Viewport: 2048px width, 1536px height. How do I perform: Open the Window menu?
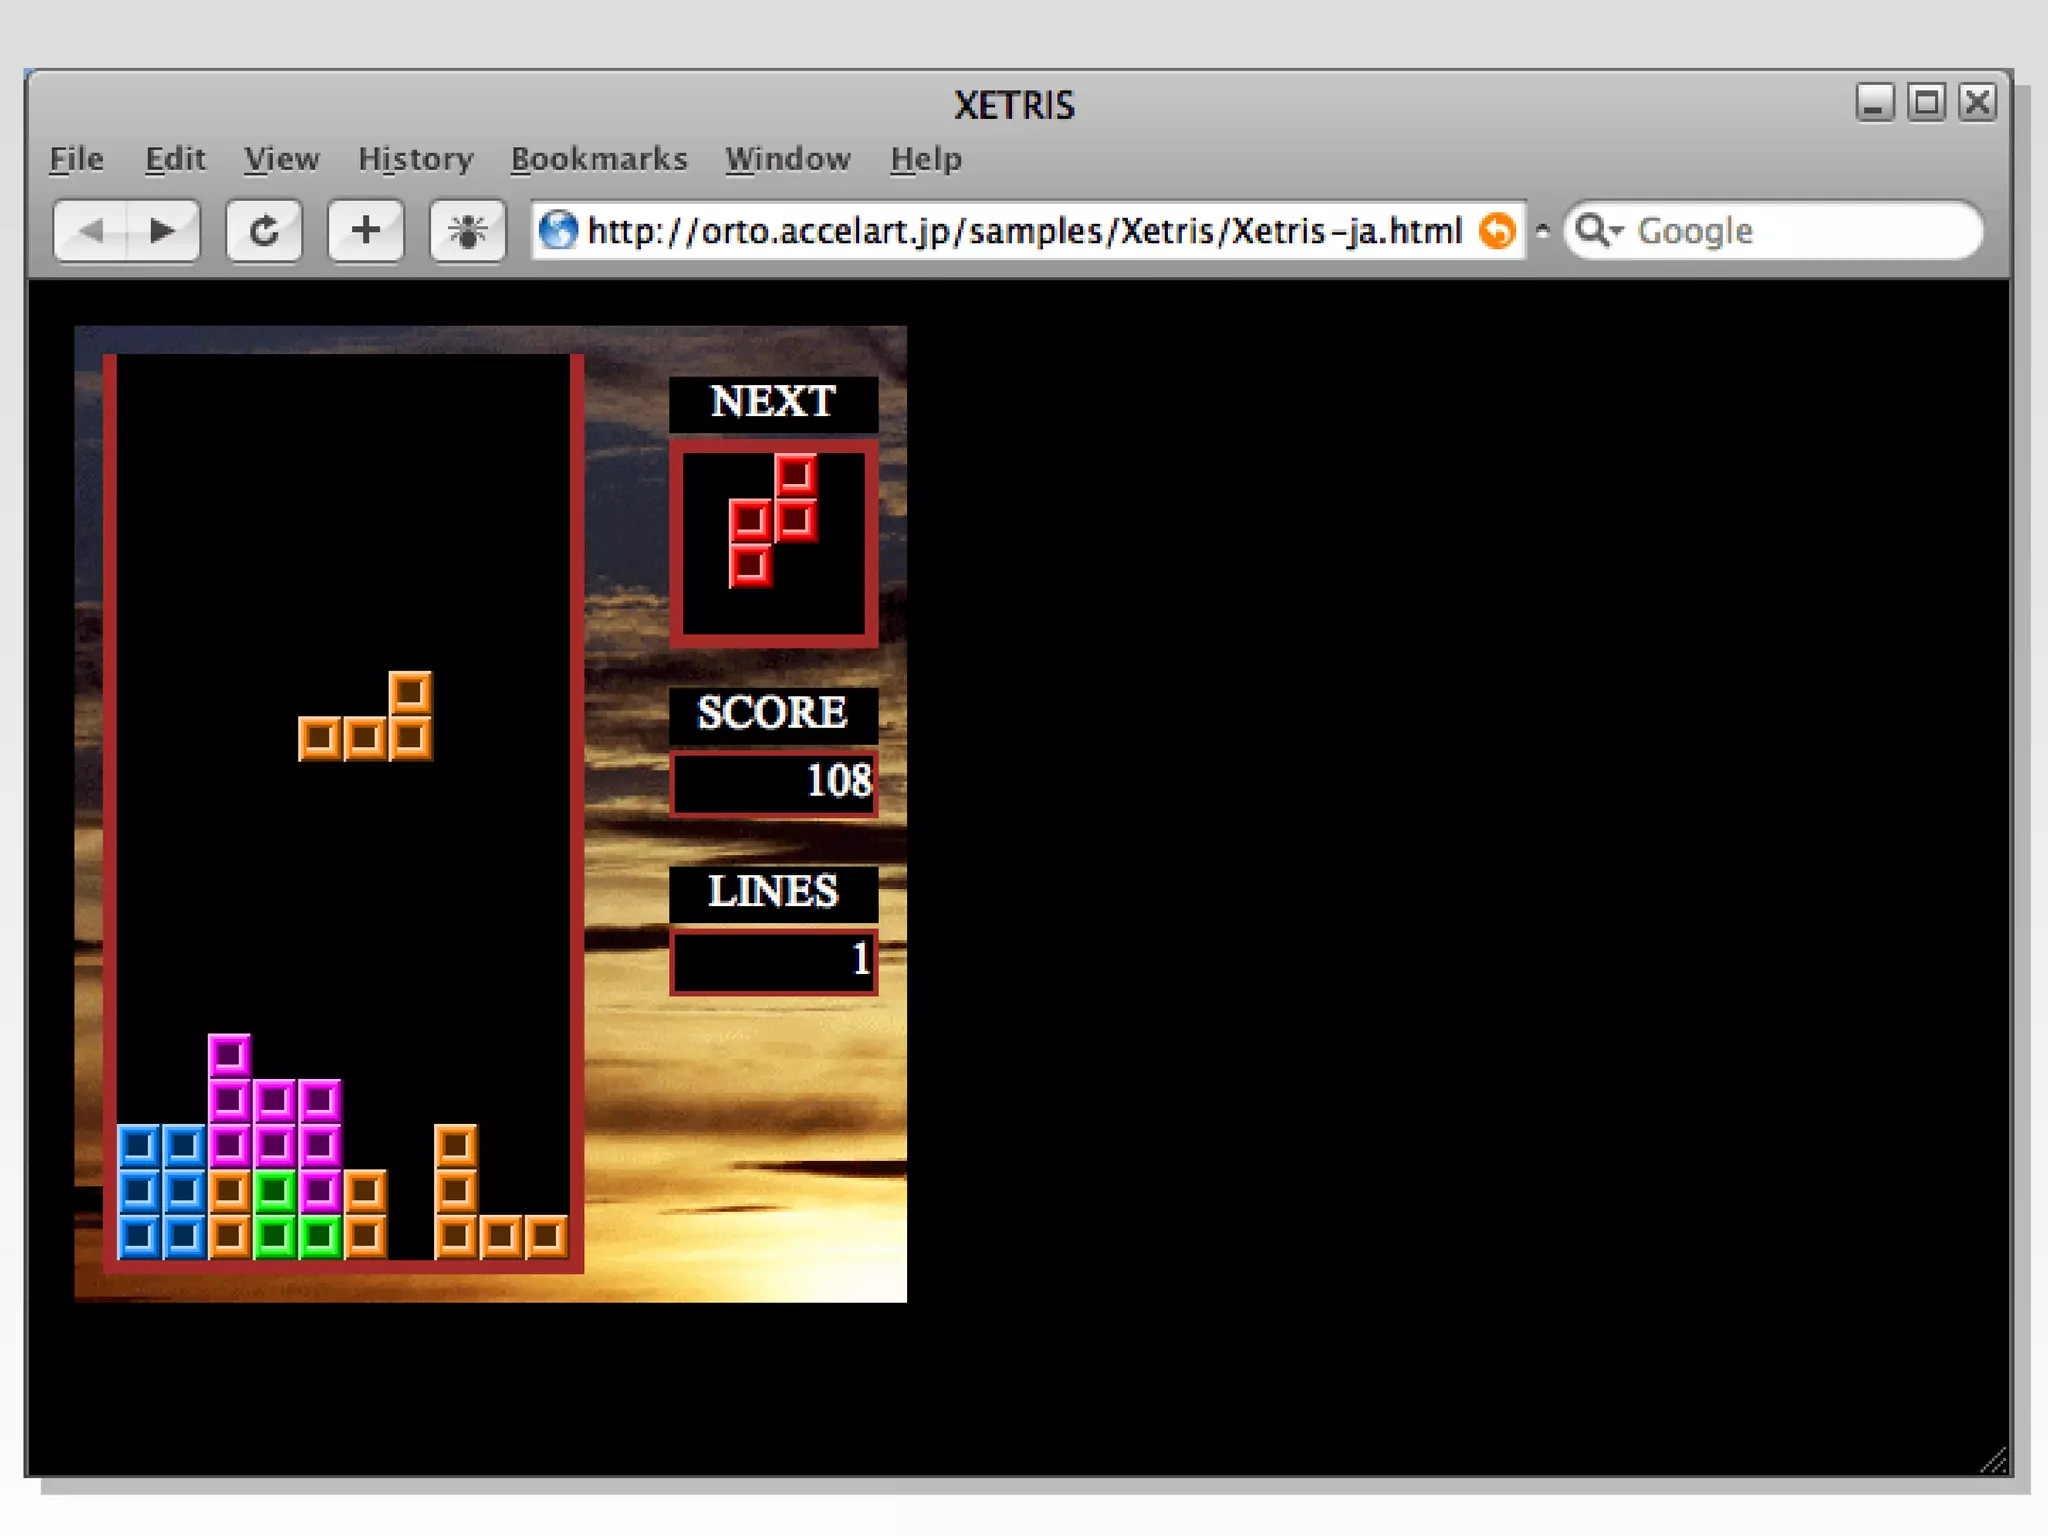click(x=788, y=159)
